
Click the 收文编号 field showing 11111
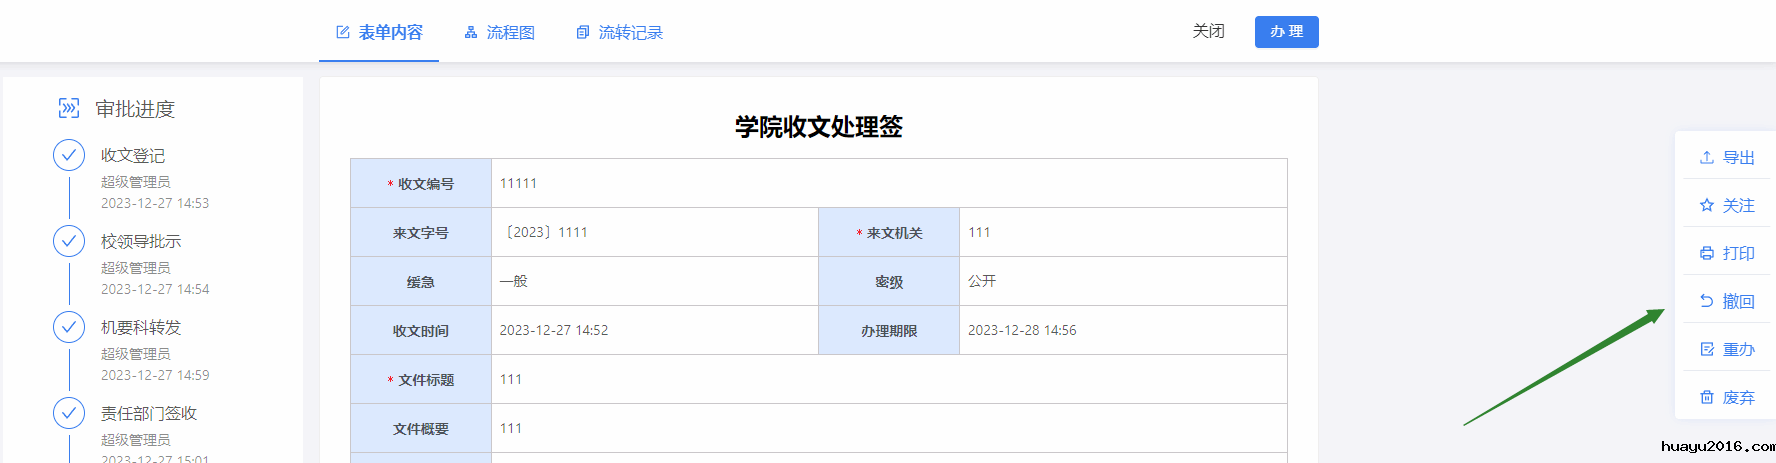coord(888,183)
